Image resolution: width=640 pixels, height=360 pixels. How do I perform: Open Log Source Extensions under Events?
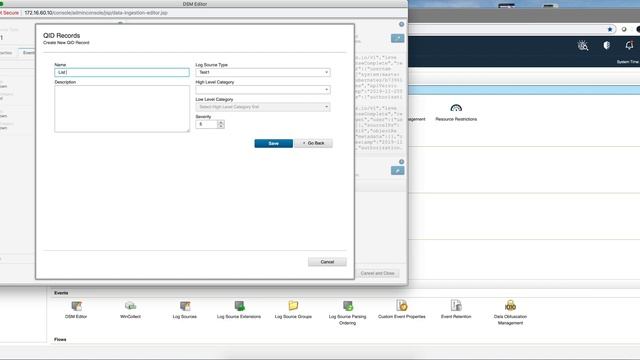(239, 310)
